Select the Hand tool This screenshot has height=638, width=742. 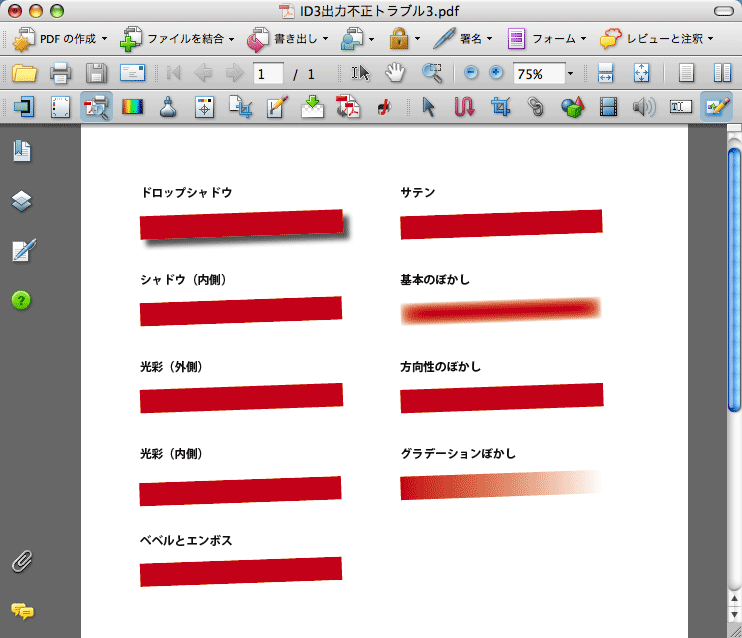[395, 73]
